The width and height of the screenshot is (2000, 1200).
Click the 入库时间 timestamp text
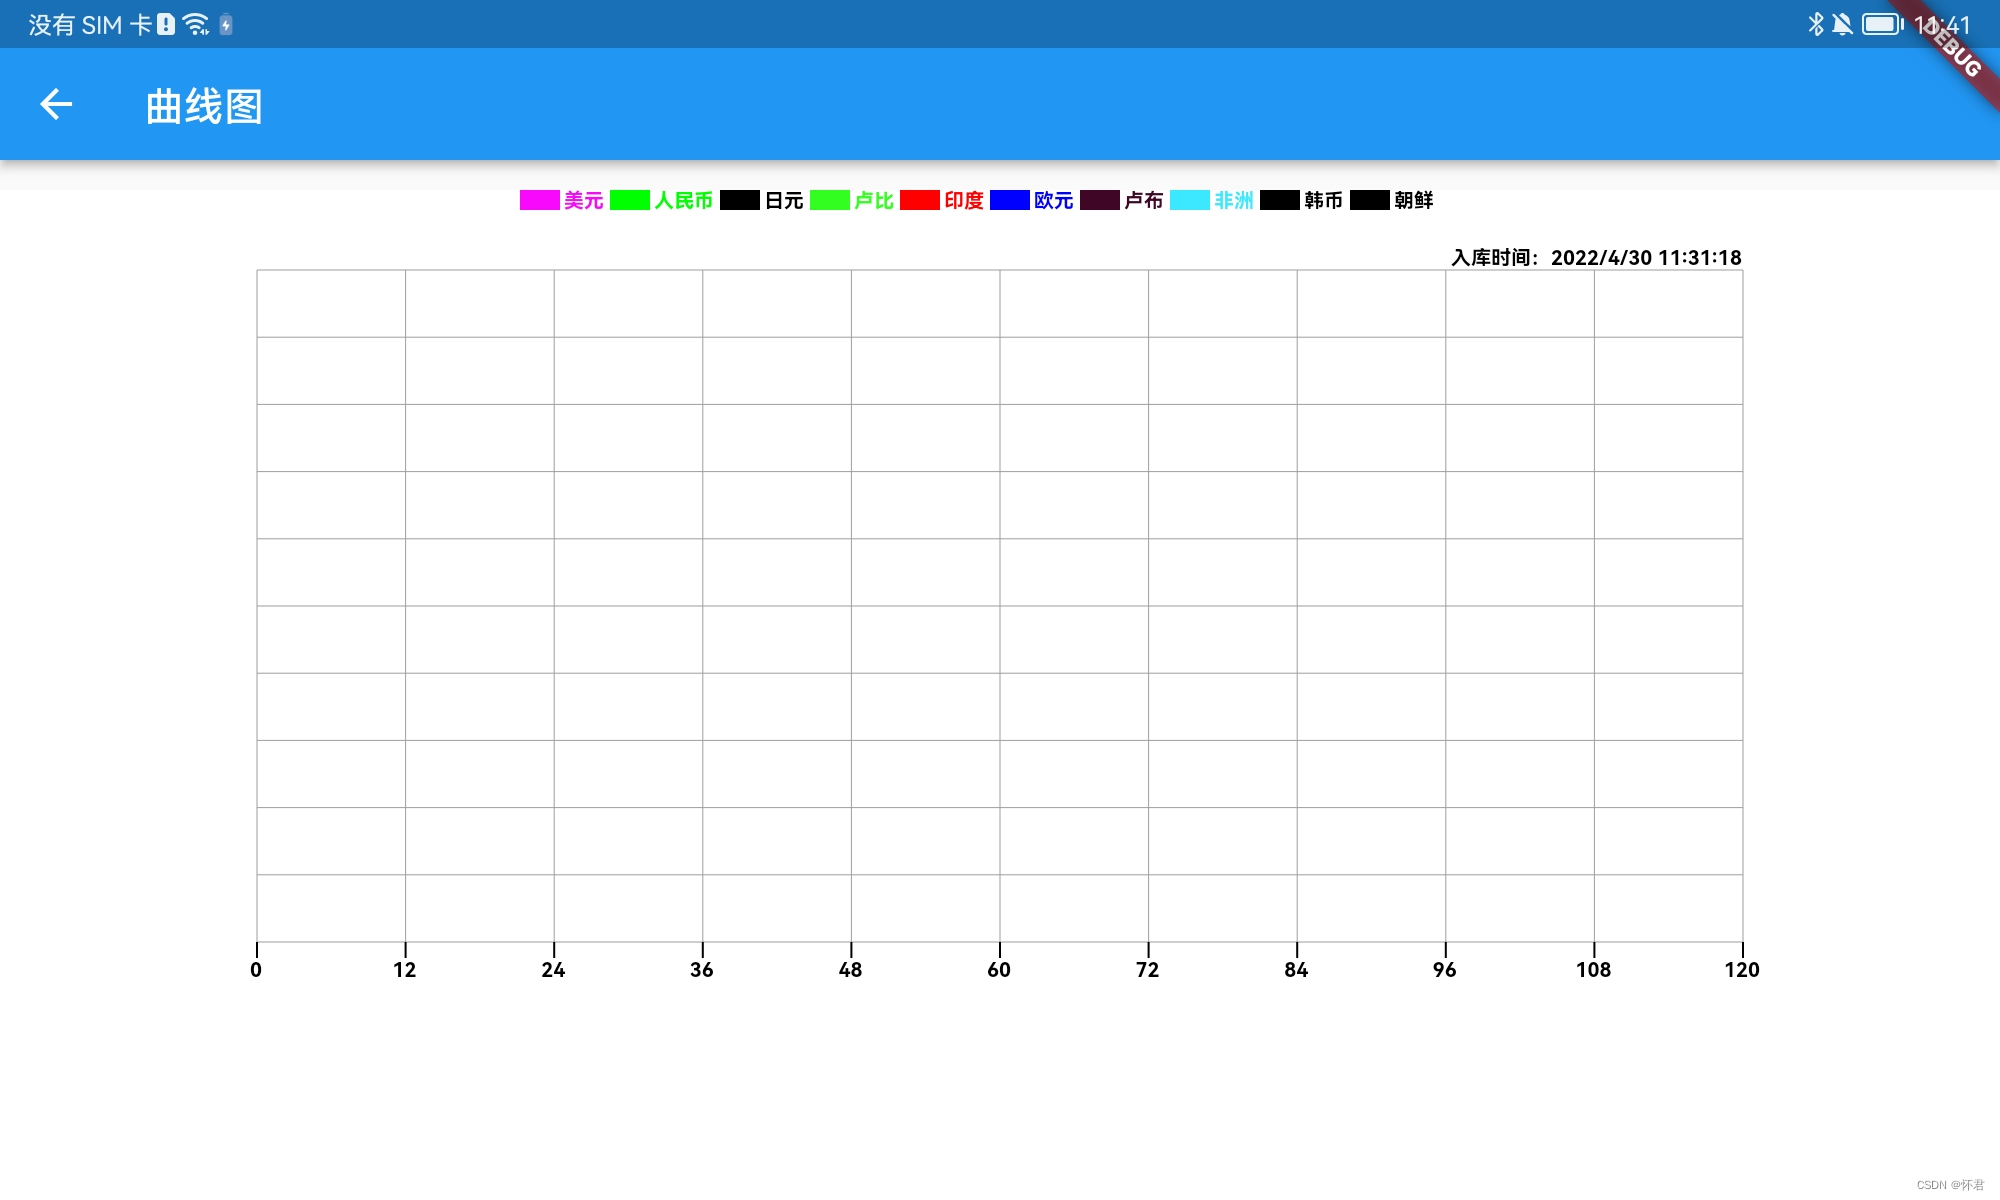1596,257
